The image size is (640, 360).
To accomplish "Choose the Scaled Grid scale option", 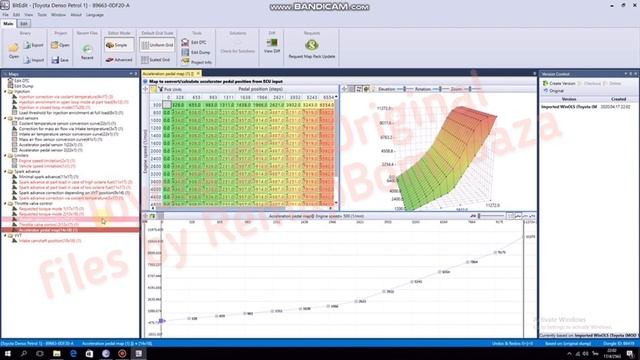I will (x=156, y=60).
